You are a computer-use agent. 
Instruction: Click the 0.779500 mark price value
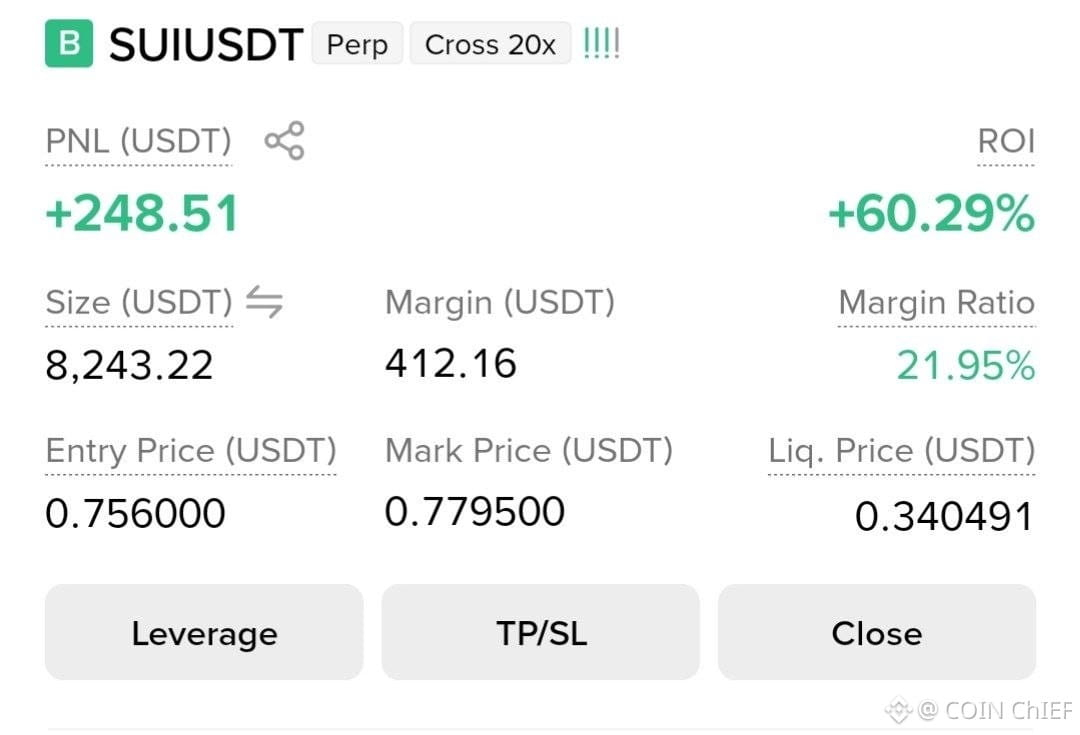[475, 511]
